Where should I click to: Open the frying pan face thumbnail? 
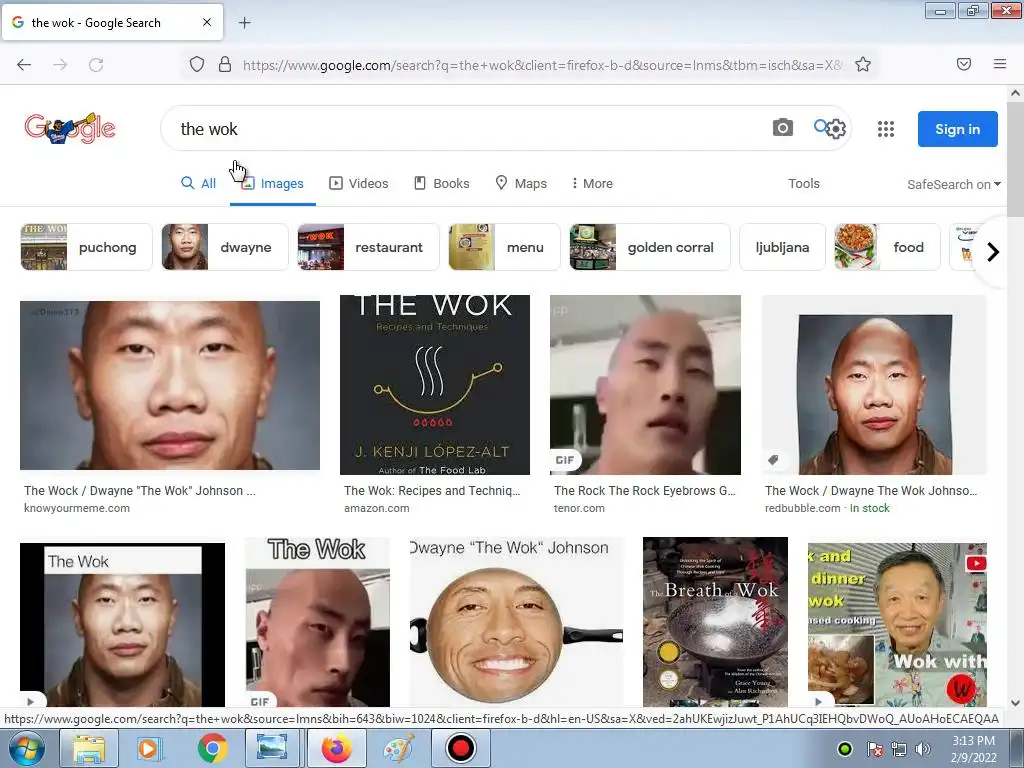(x=517, y=622)
